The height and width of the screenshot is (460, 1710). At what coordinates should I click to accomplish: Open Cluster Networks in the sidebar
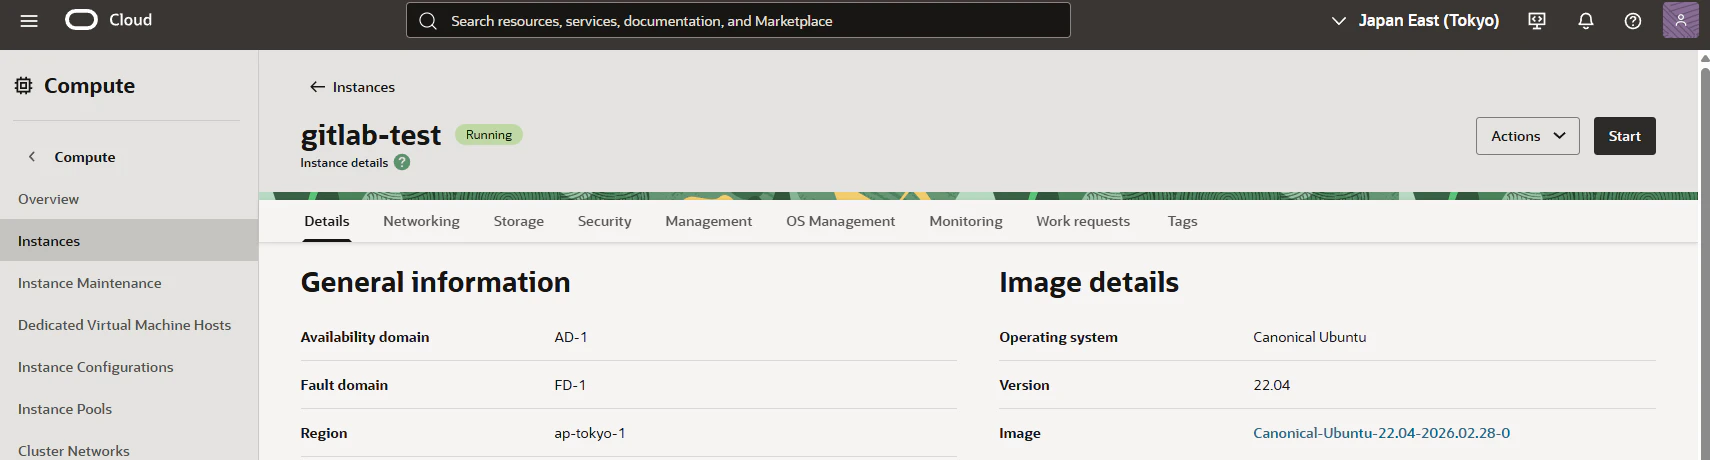coord(129,448)
